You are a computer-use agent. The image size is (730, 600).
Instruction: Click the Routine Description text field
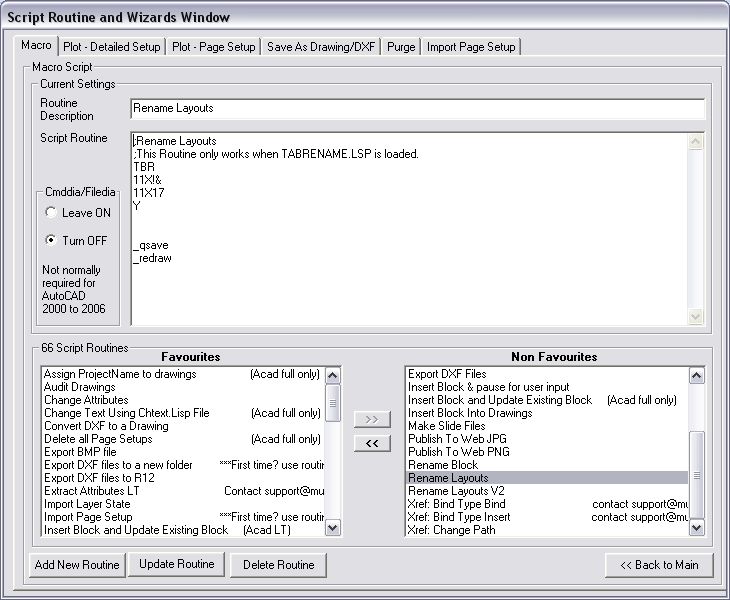click(x=417, y=108)
